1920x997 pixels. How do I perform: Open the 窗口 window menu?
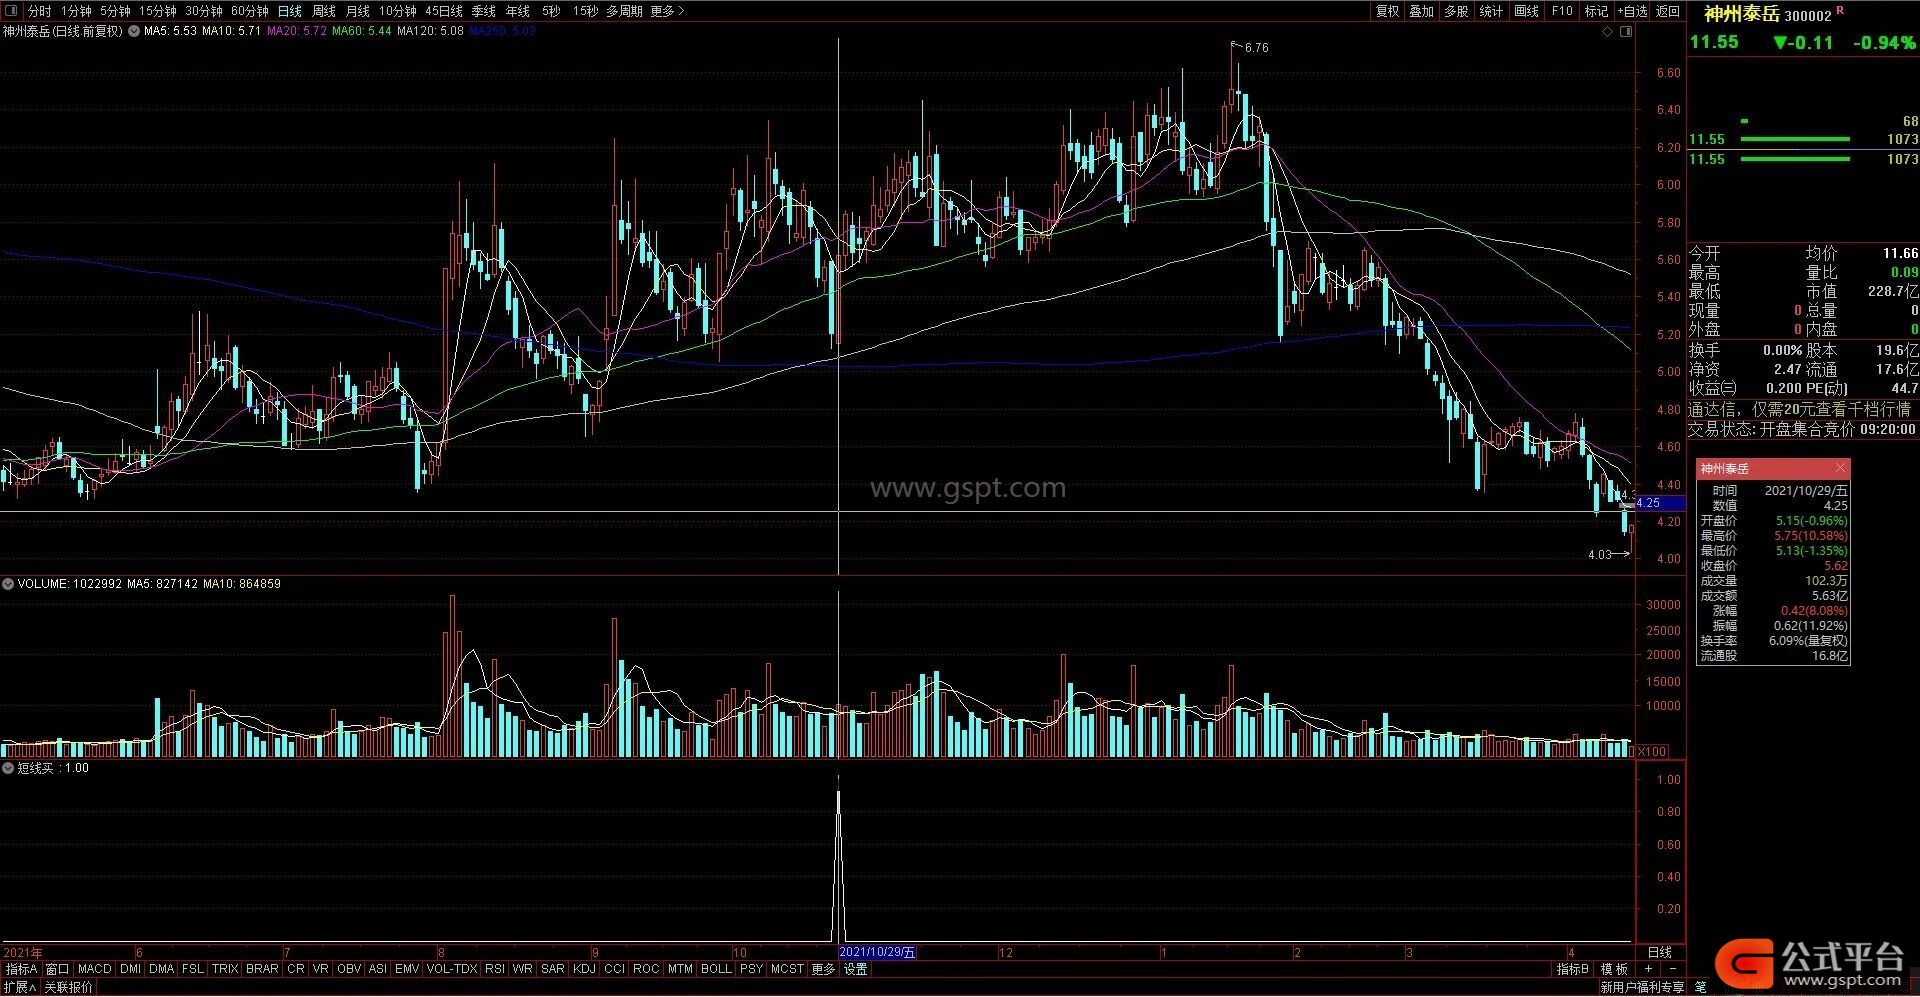point(58,969)
